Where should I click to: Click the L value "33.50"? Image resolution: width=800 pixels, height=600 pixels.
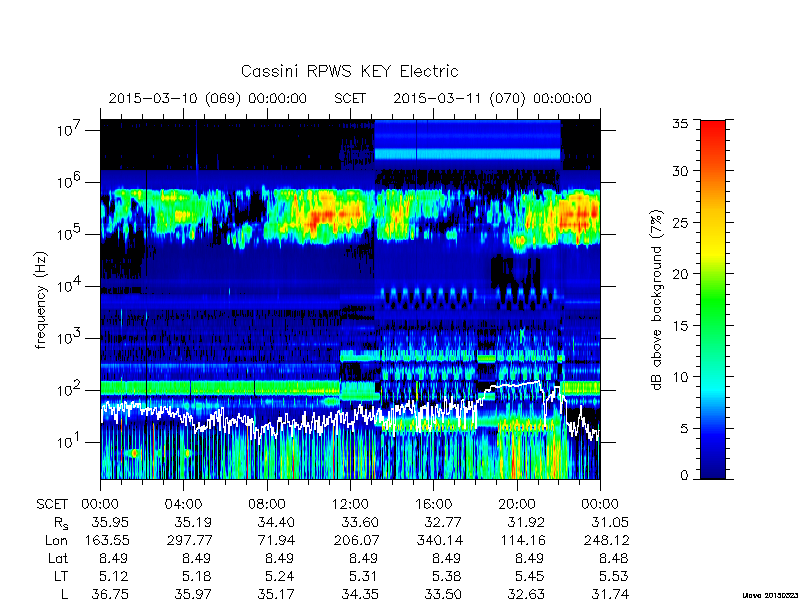443,594
